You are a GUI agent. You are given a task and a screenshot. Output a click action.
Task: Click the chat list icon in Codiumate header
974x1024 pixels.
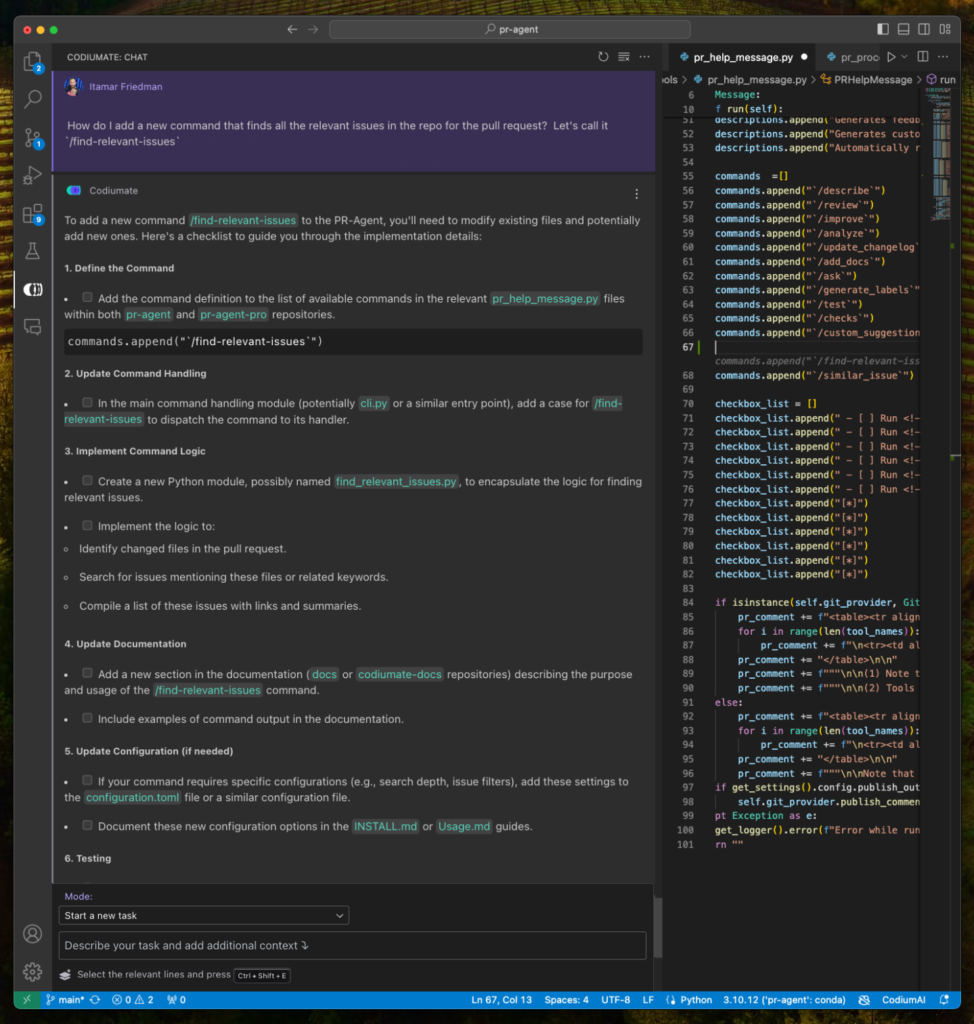tap(624, 57)
